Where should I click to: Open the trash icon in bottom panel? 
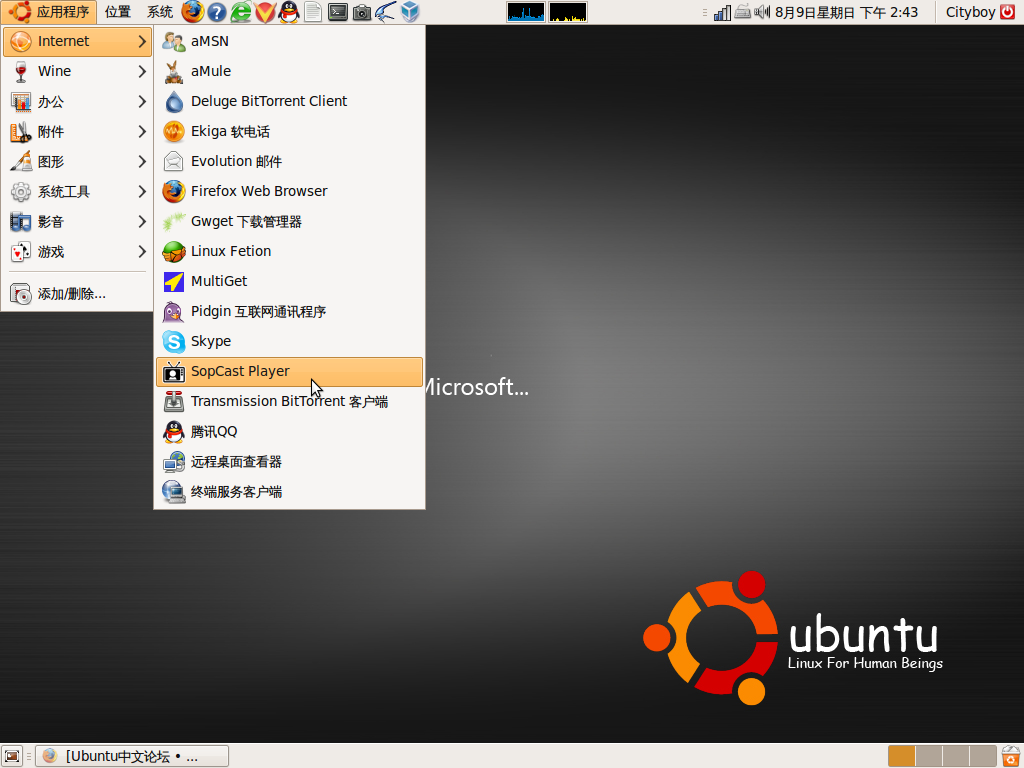coord(1011,756)
